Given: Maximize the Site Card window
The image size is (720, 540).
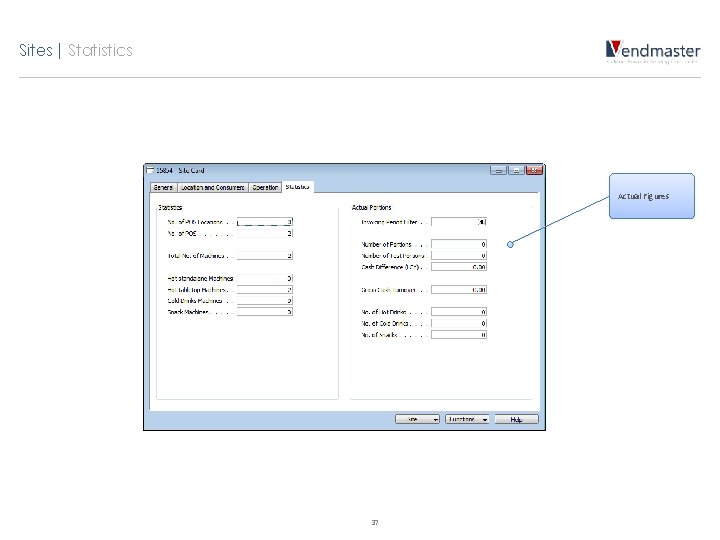Looking at the screenshot, I should click(x=516, y=170).
